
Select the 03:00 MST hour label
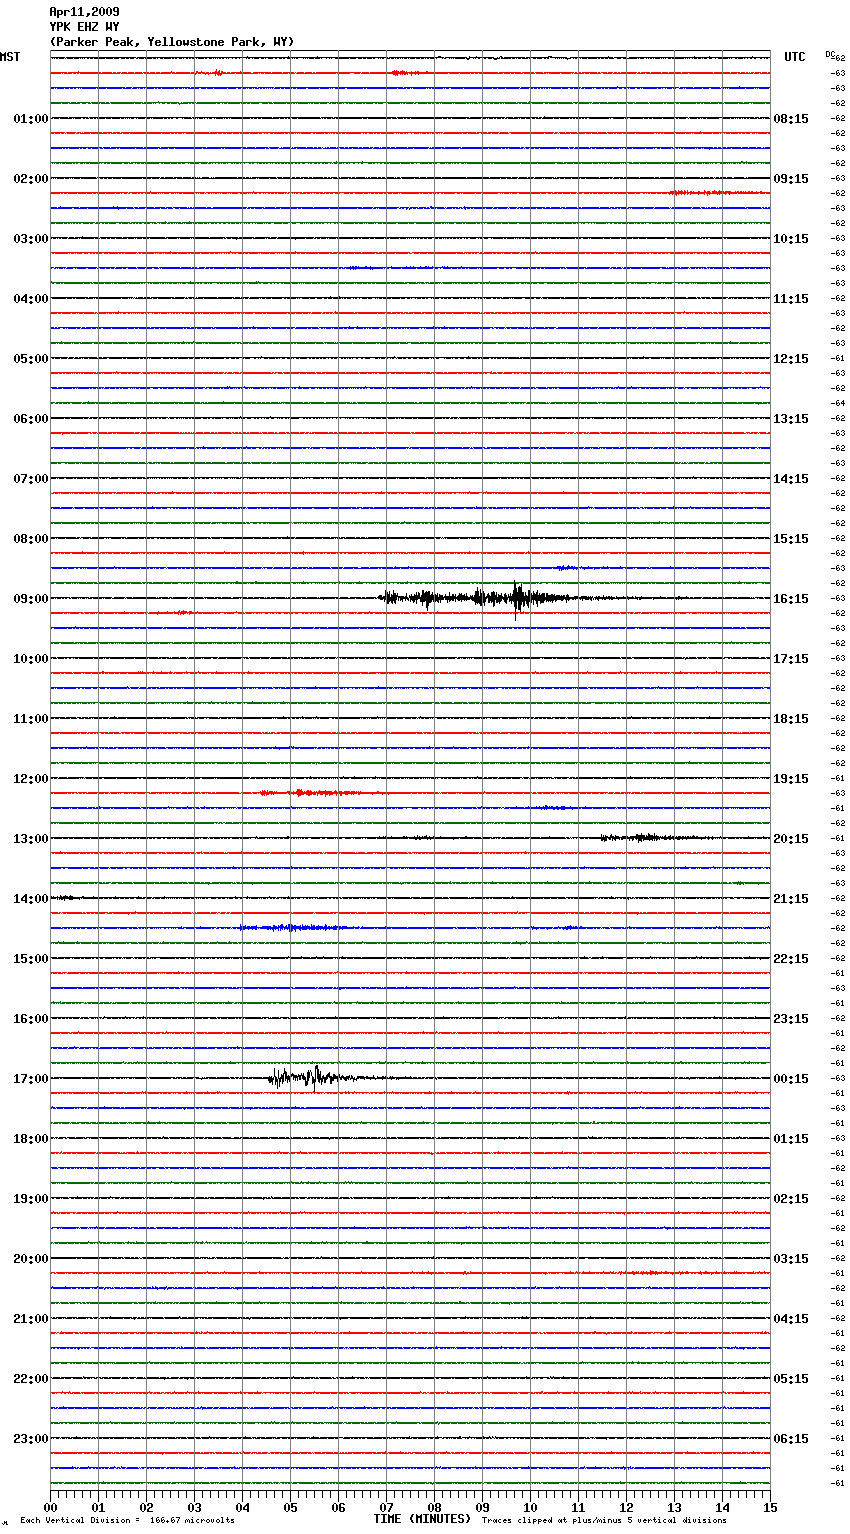pyautogui.click(x=31, y=239)
